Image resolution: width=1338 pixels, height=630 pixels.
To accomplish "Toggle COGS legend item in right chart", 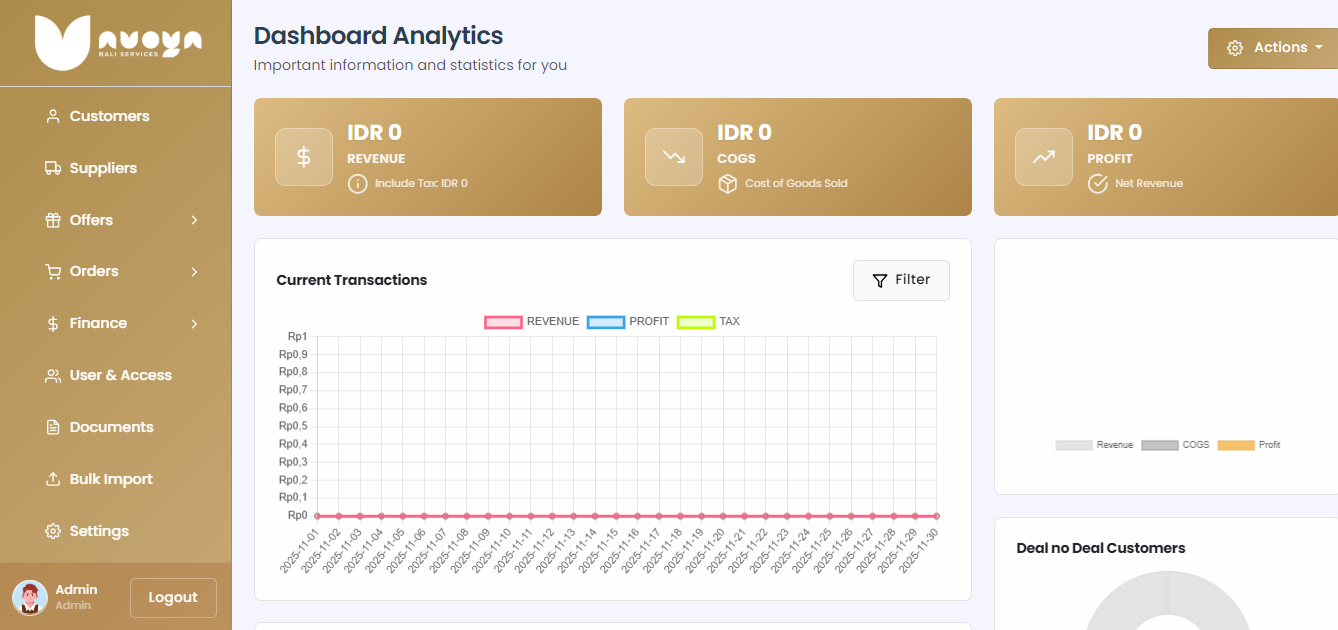I will tap(1176, 445).
